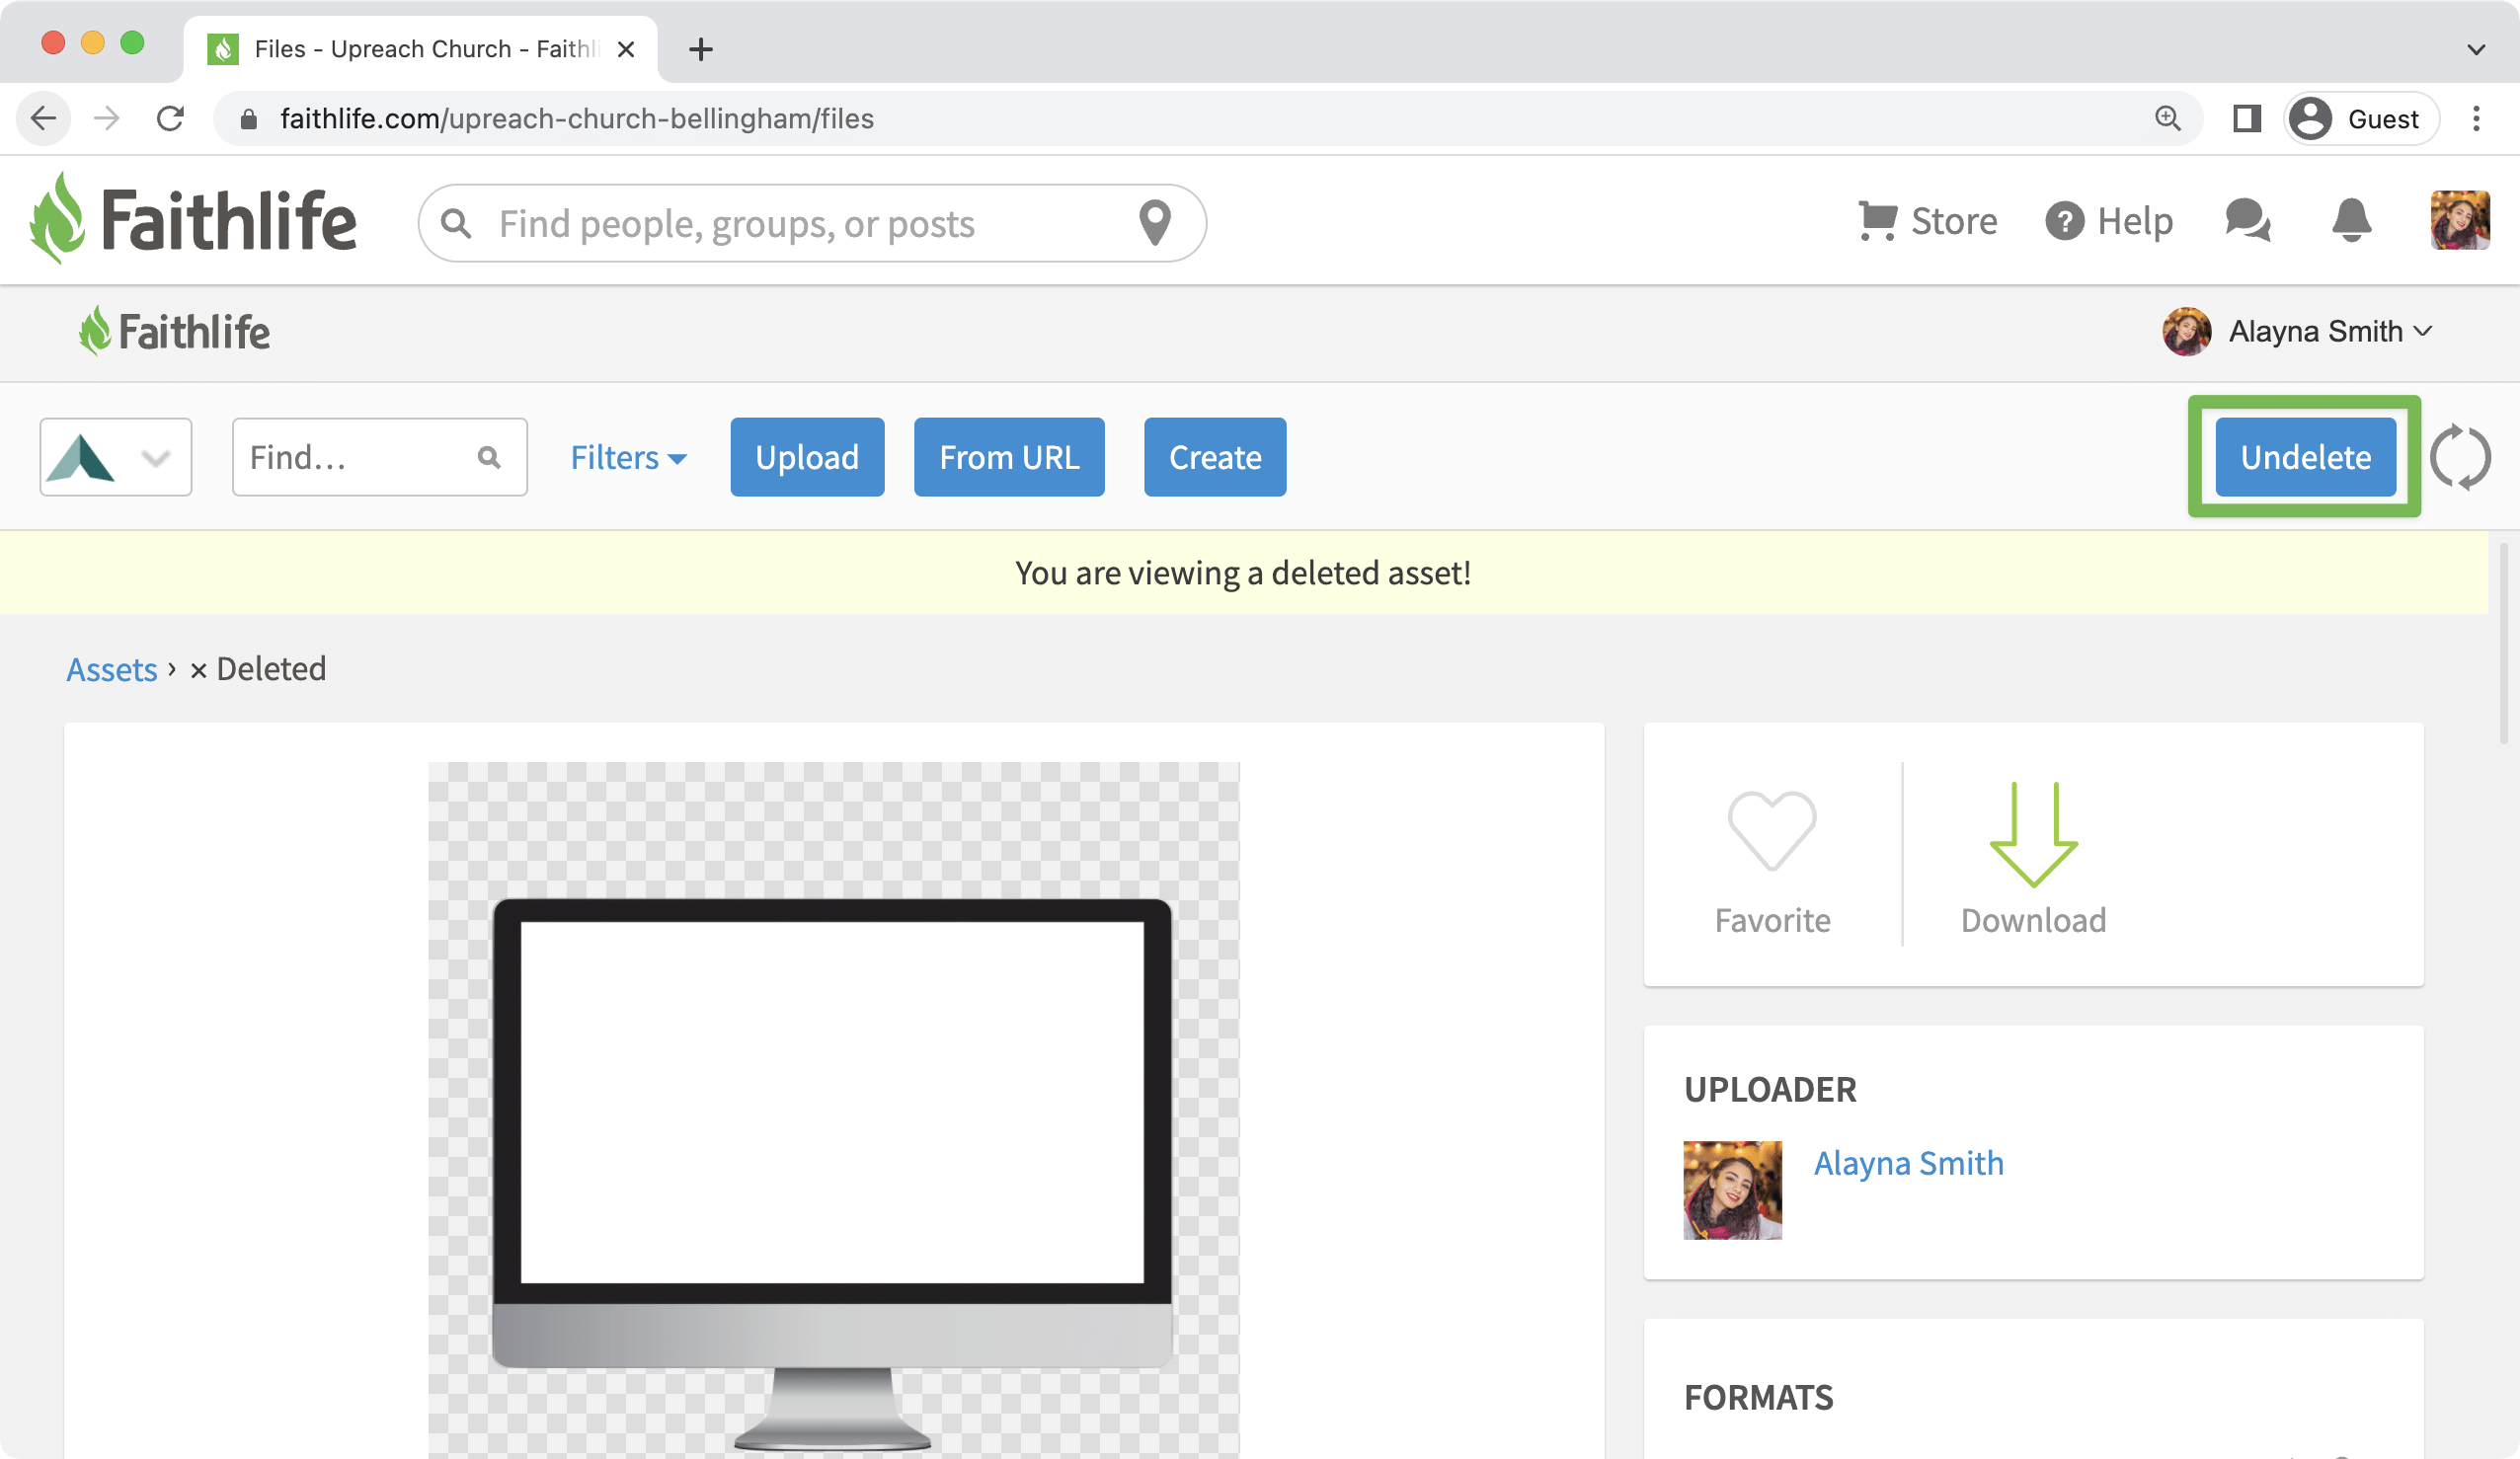Open a new browser tab
Viewport: 2520px width, 1459px height.
[701, 49]
